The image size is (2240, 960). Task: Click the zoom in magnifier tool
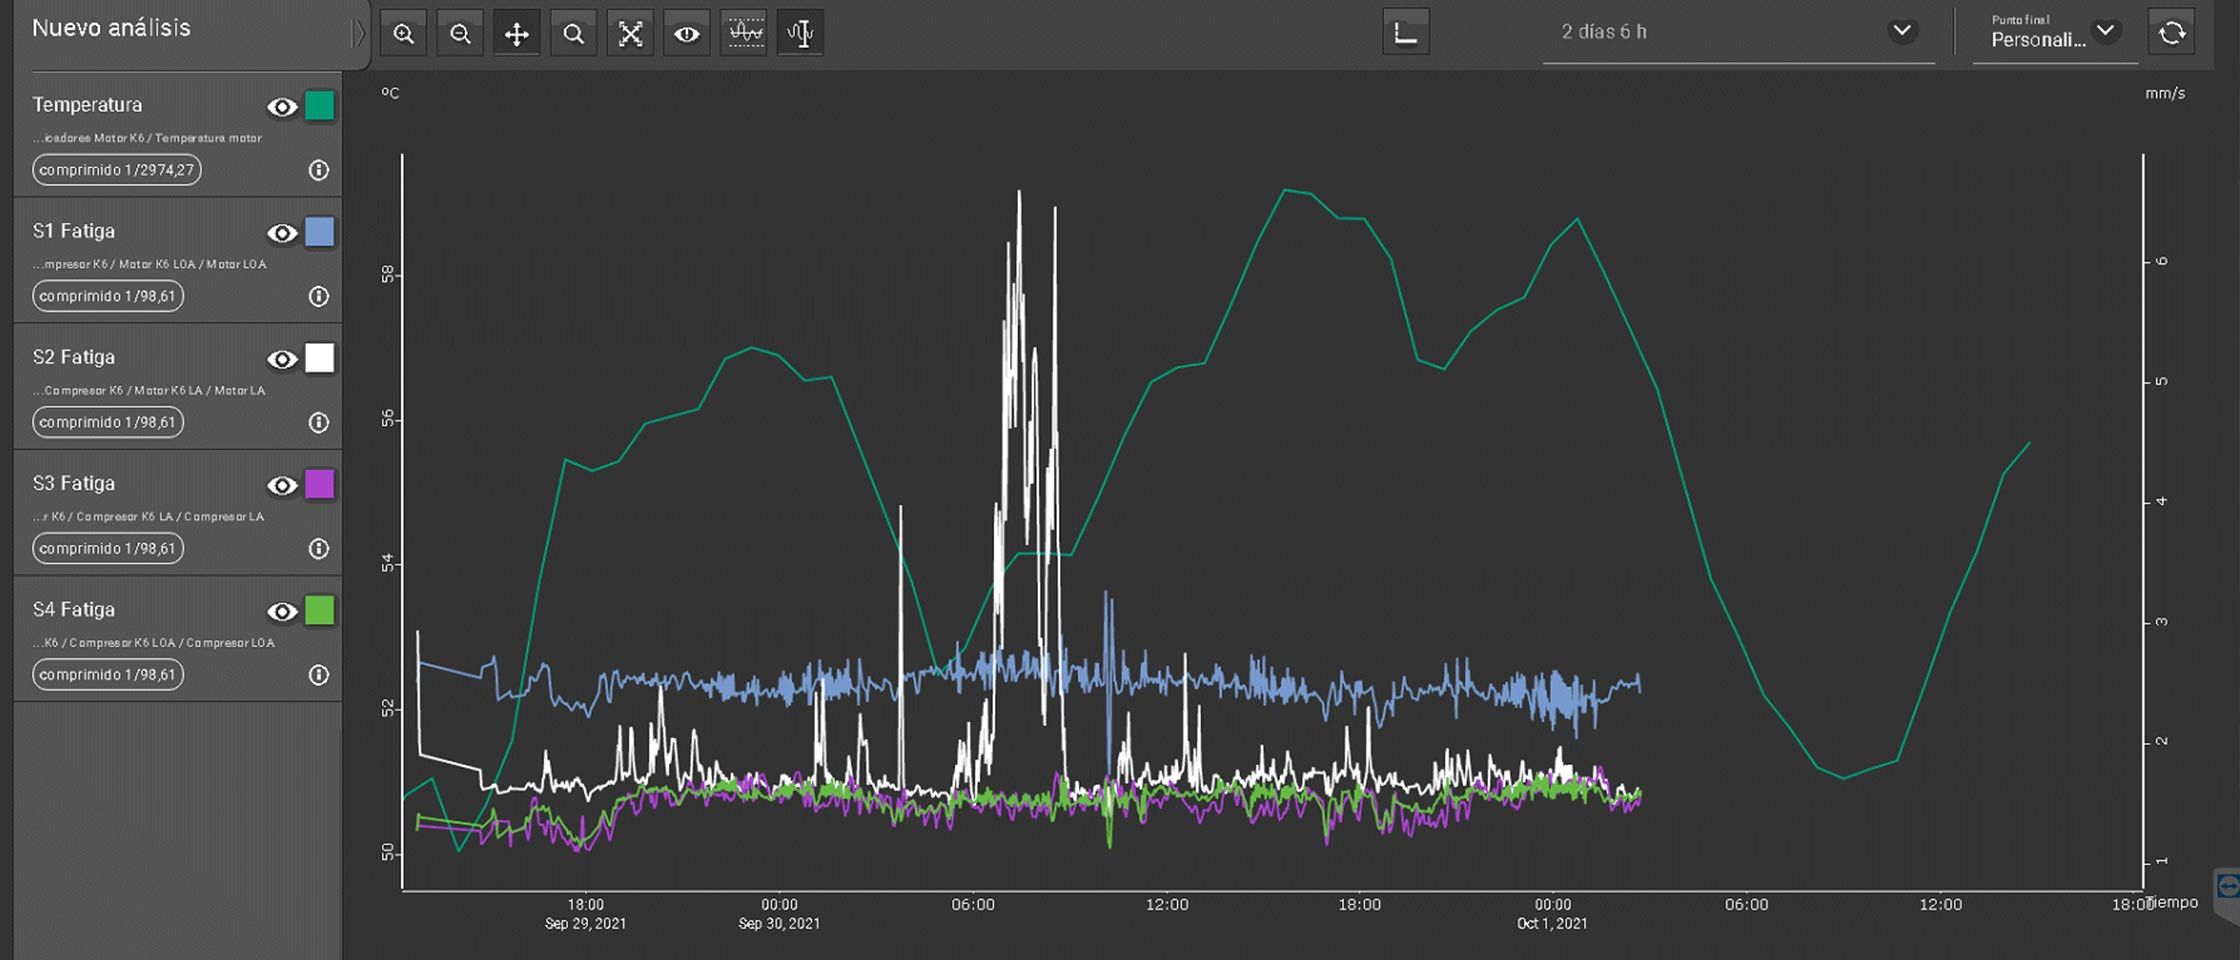[x=403, y=34]
